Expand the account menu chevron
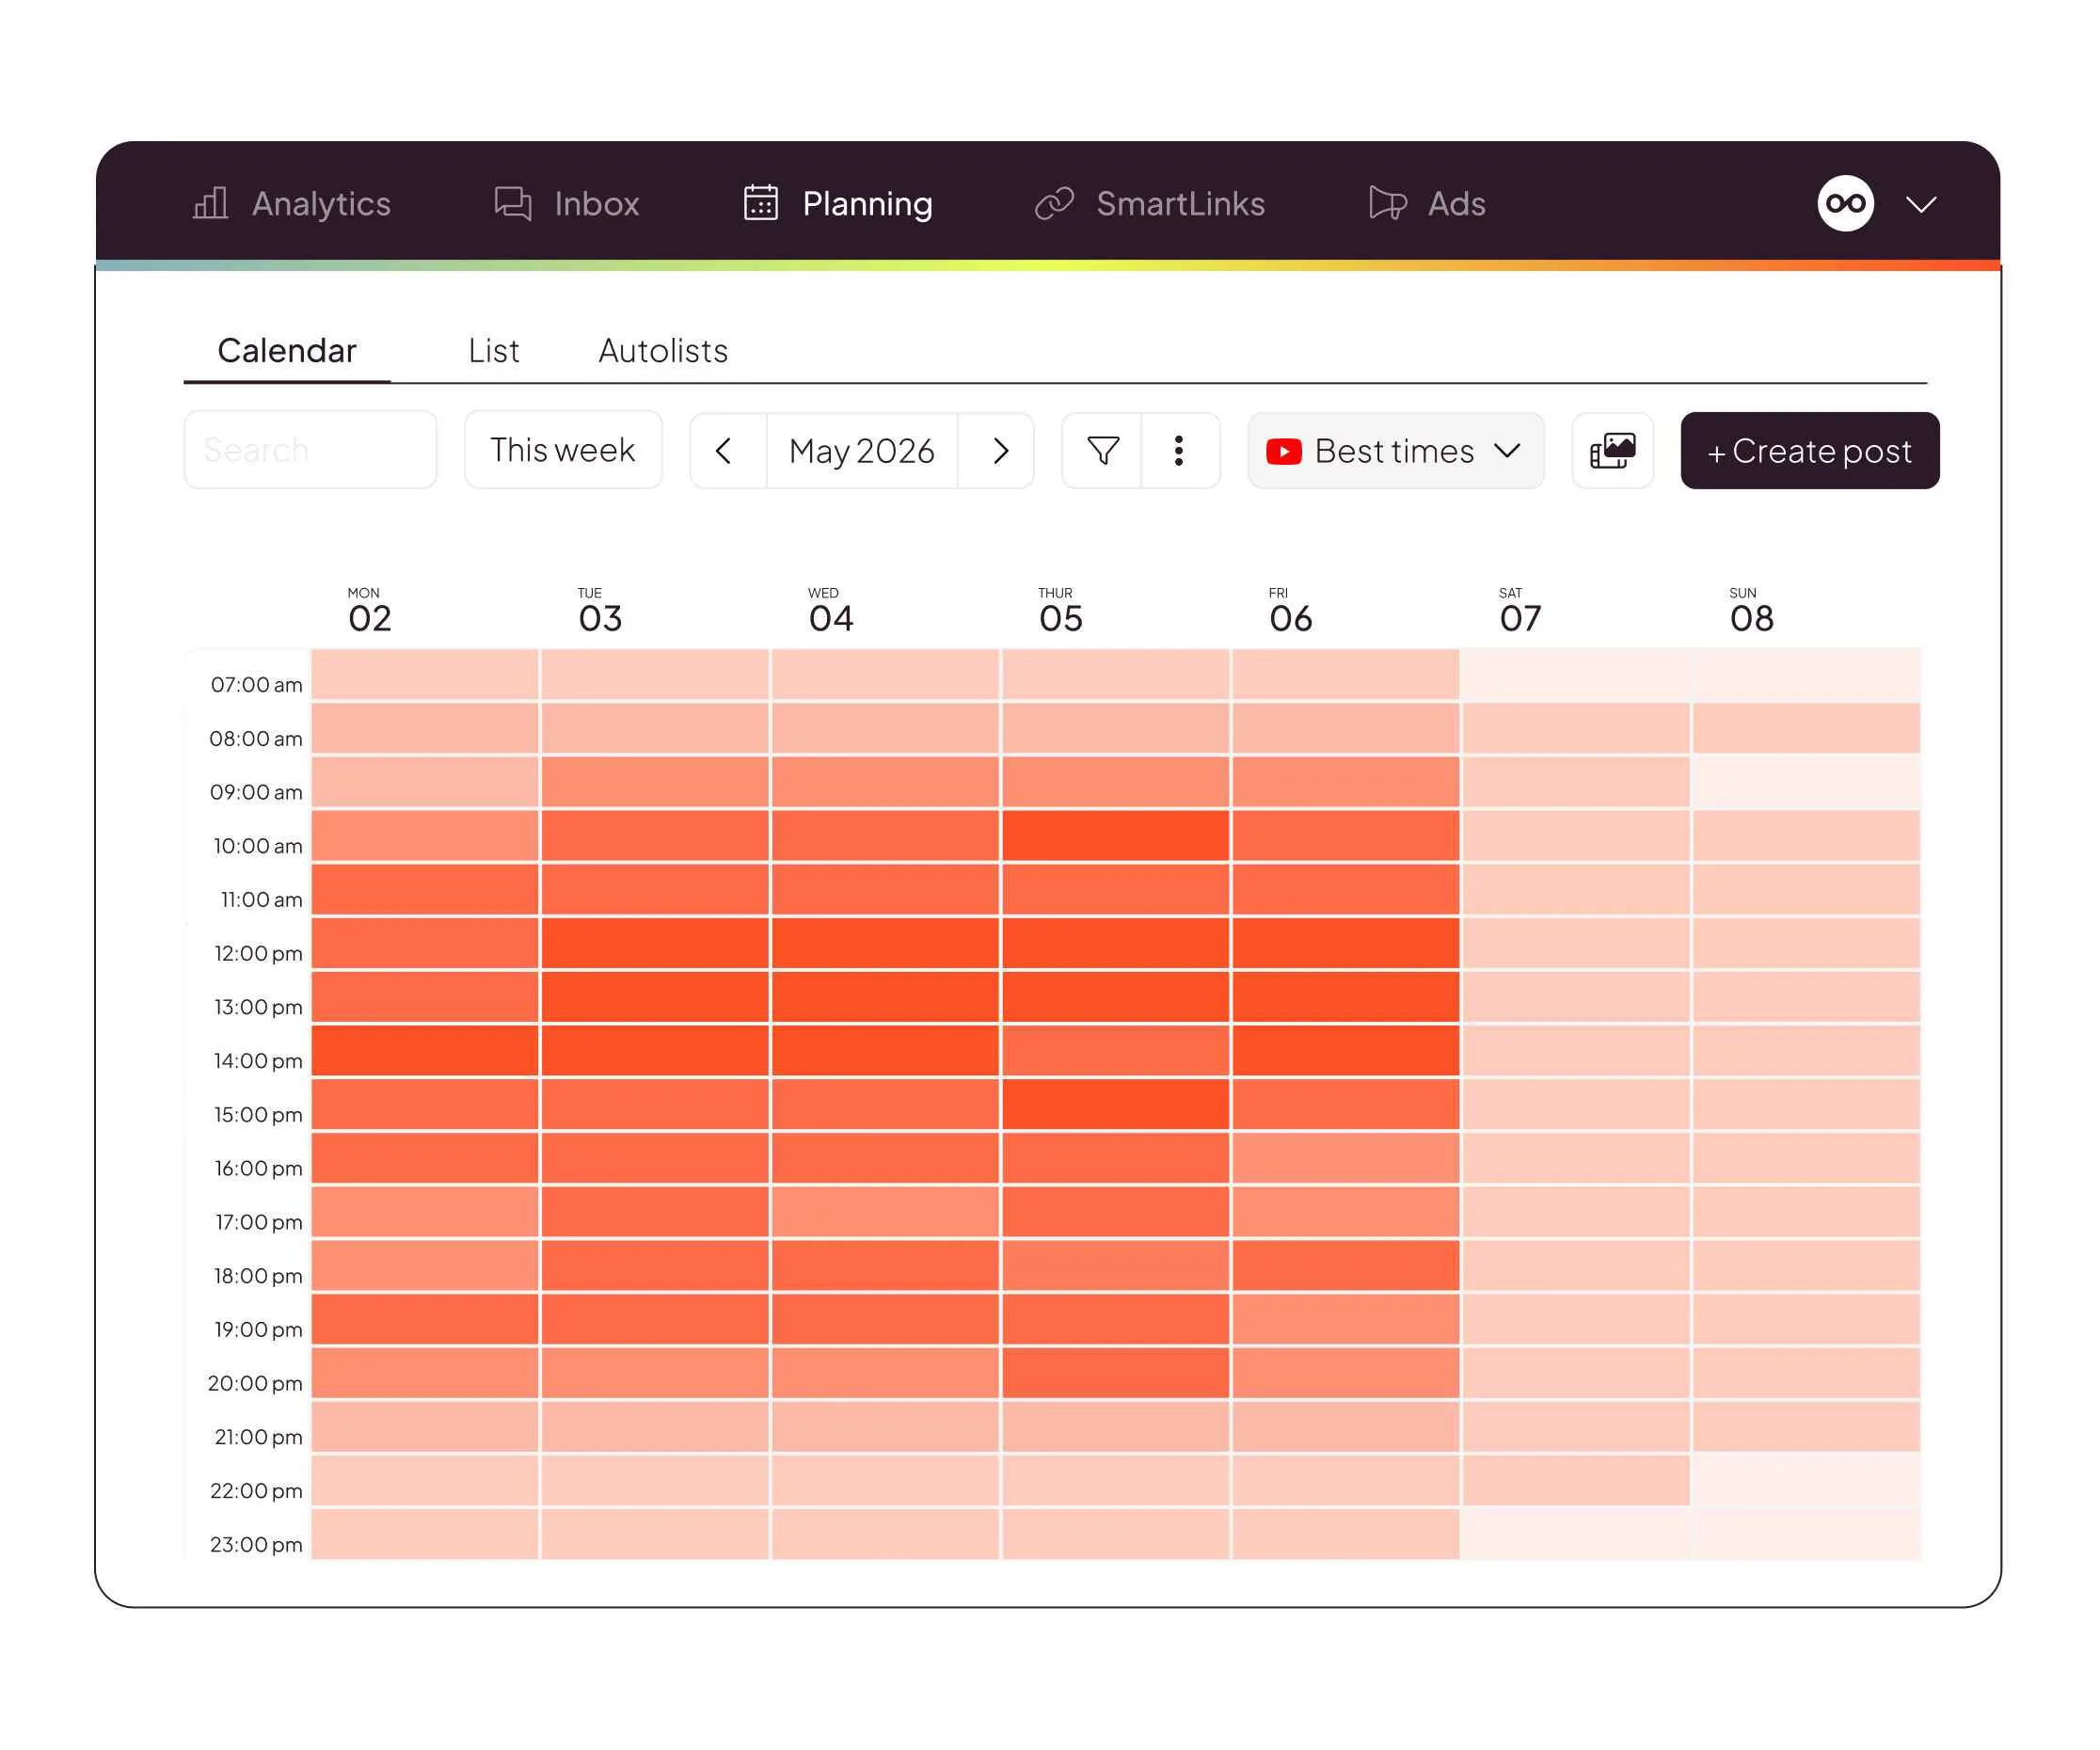 tap(1921, 205)
